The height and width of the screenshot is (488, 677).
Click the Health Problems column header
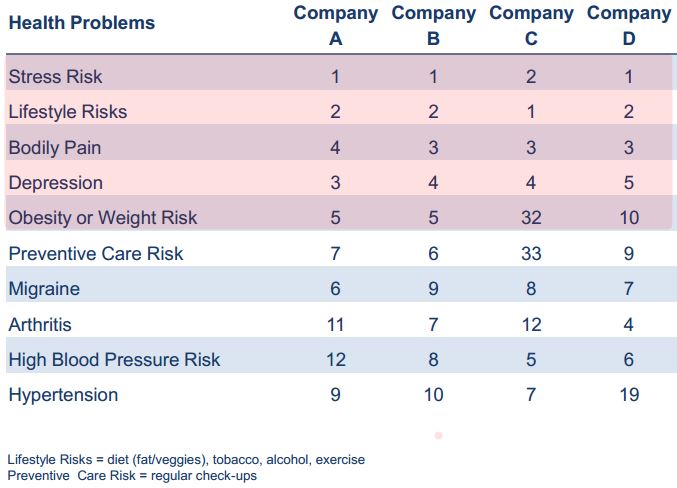(x=81, y=22)
